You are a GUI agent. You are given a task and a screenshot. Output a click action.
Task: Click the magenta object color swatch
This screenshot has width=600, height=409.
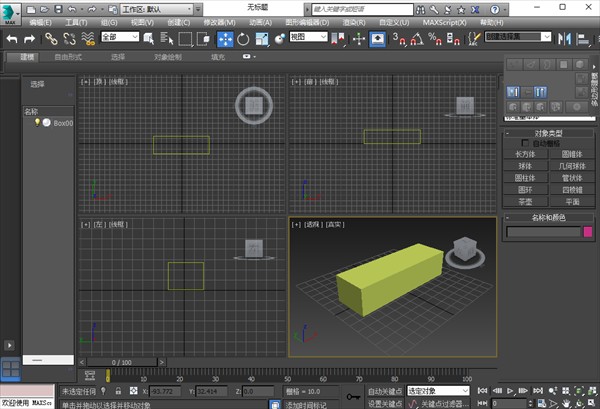tap(588, 232)
